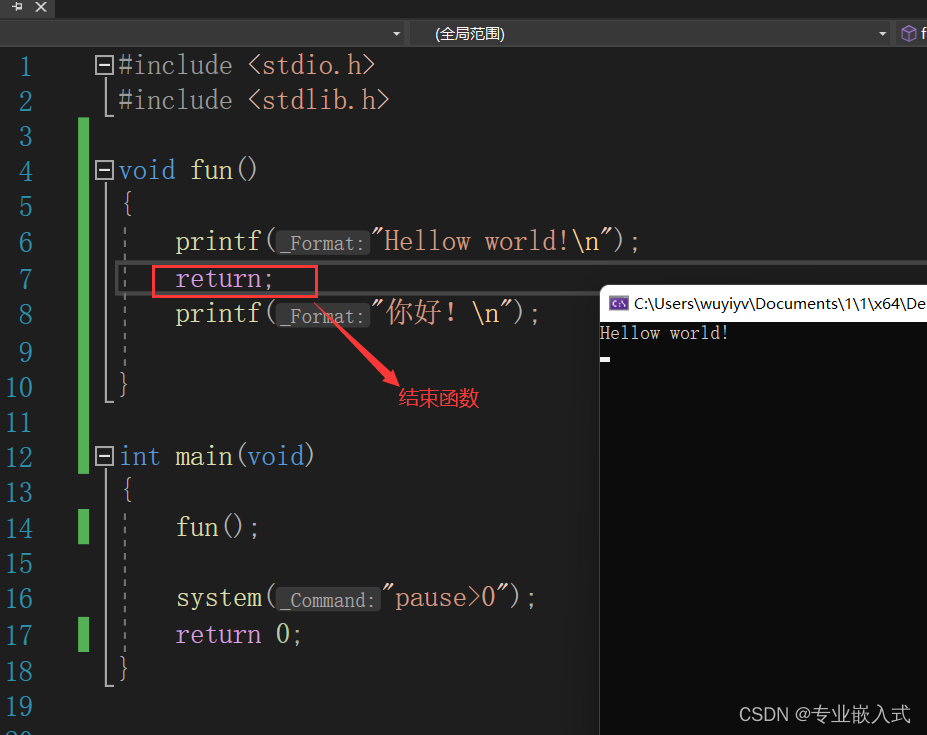
Task: Click the 'Hellow world!' console output
Action: (x=664, y=333)
